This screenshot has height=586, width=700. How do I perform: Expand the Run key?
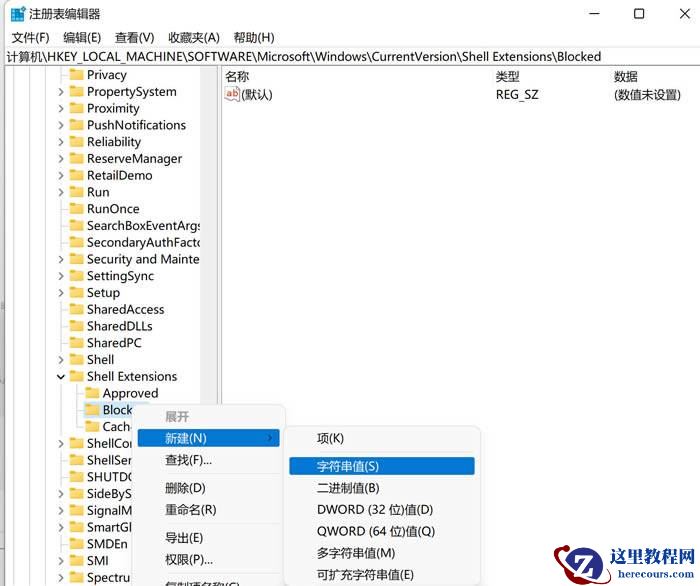coord(61,192)
